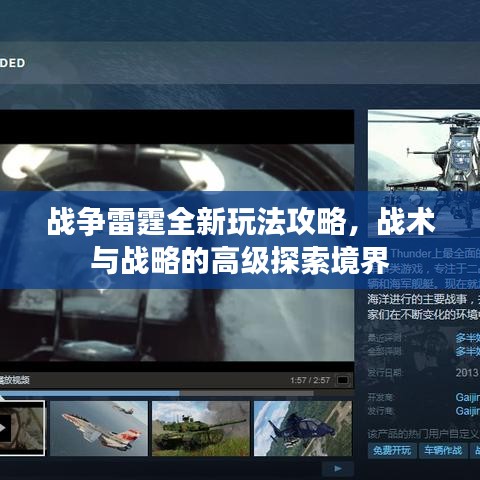
Task: Select the 免费开玩 tag
Action: coord(392,451)
